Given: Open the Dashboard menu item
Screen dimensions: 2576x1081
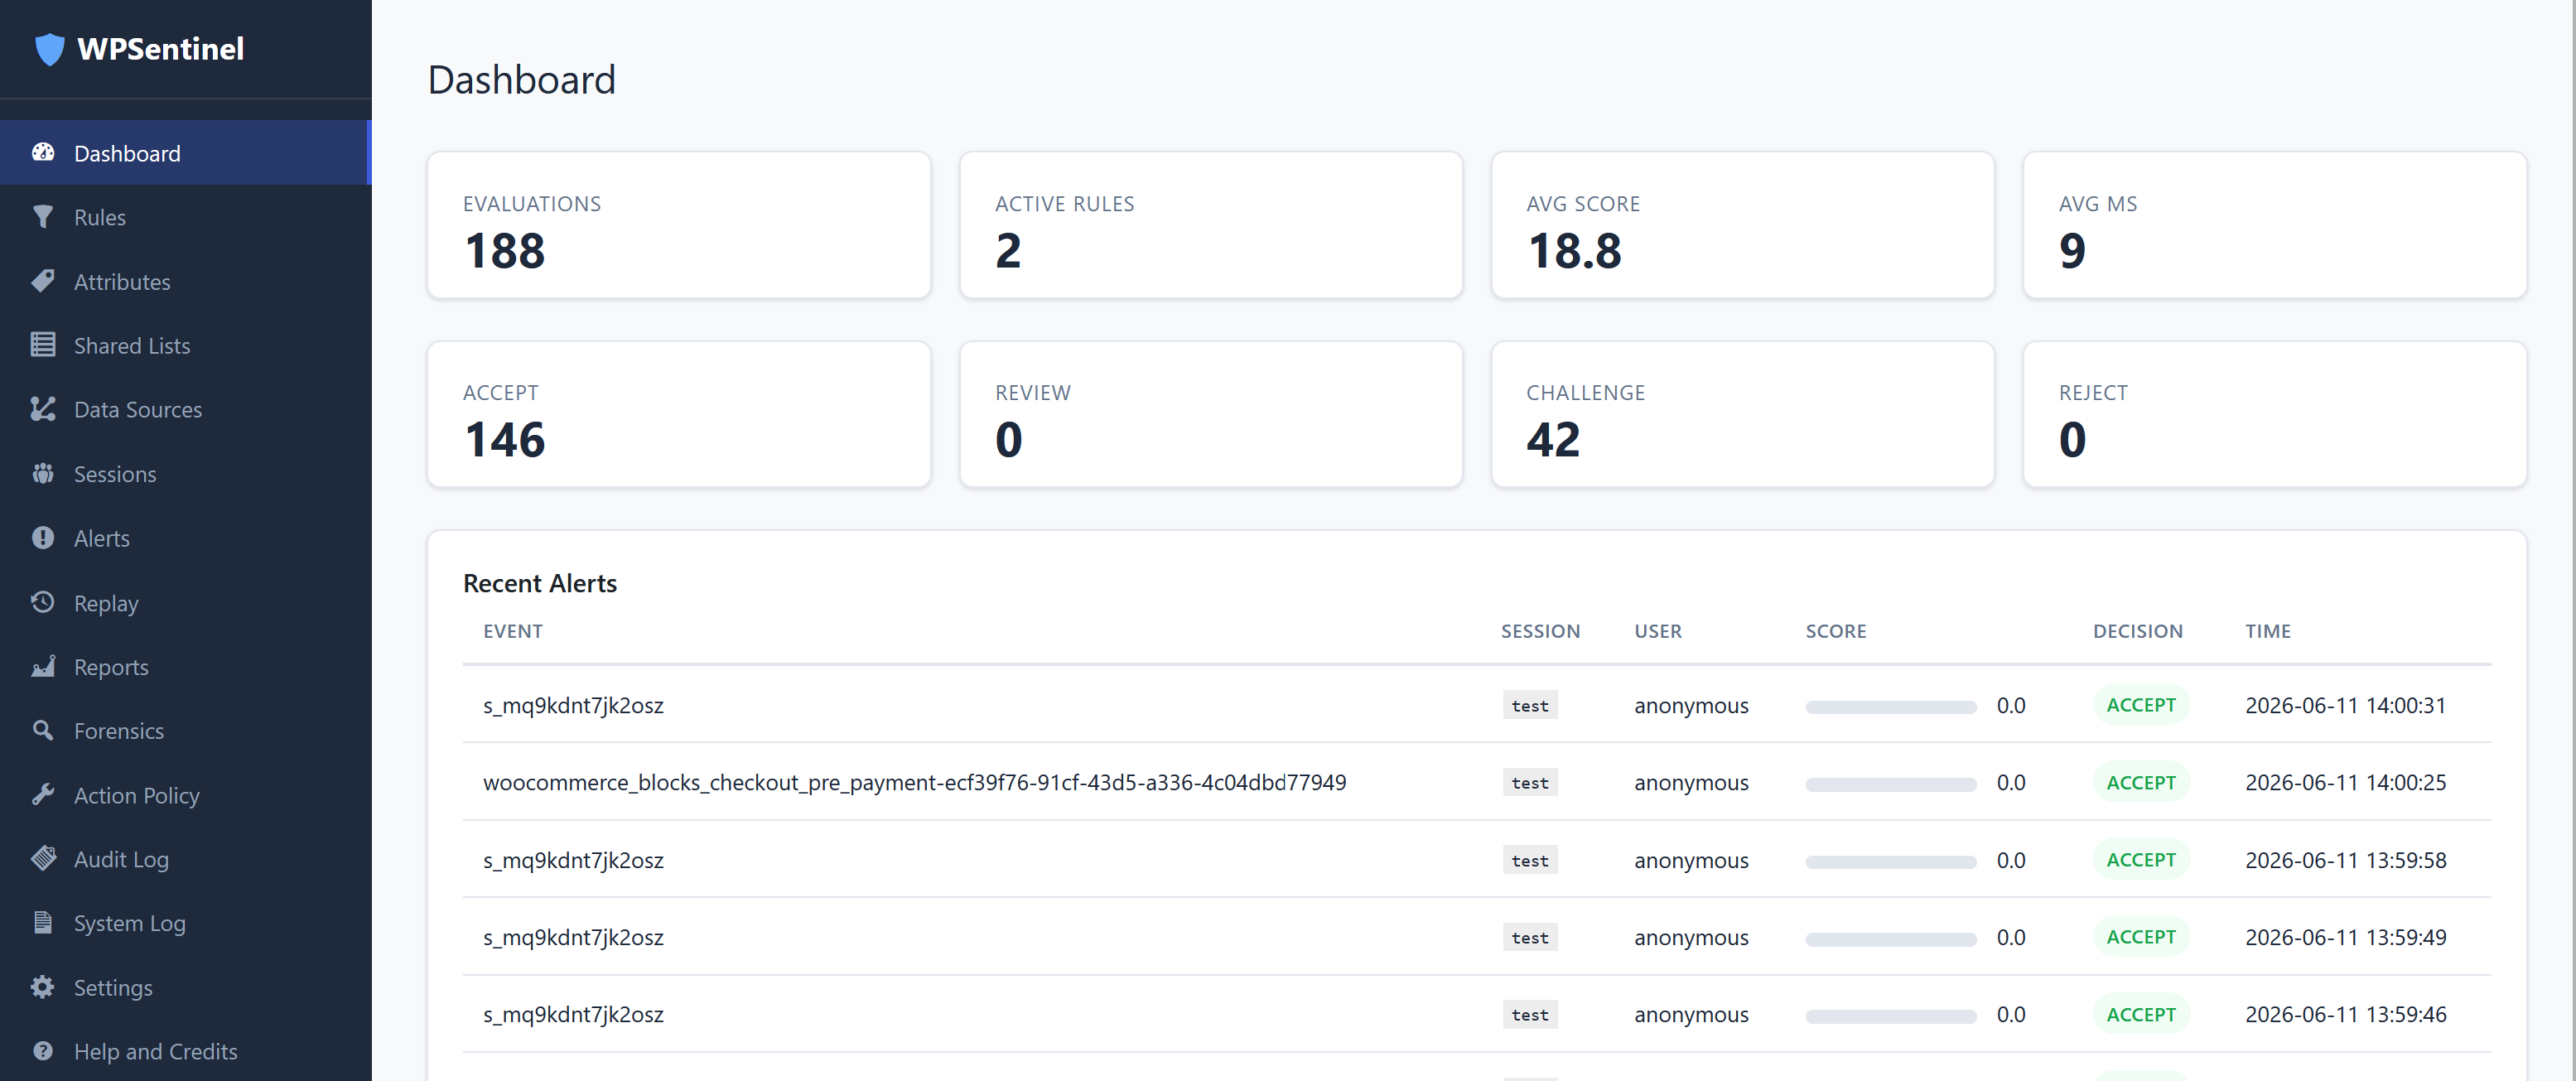Looking at the screenshot, I should pyautogui.click(x=185, y=153).
